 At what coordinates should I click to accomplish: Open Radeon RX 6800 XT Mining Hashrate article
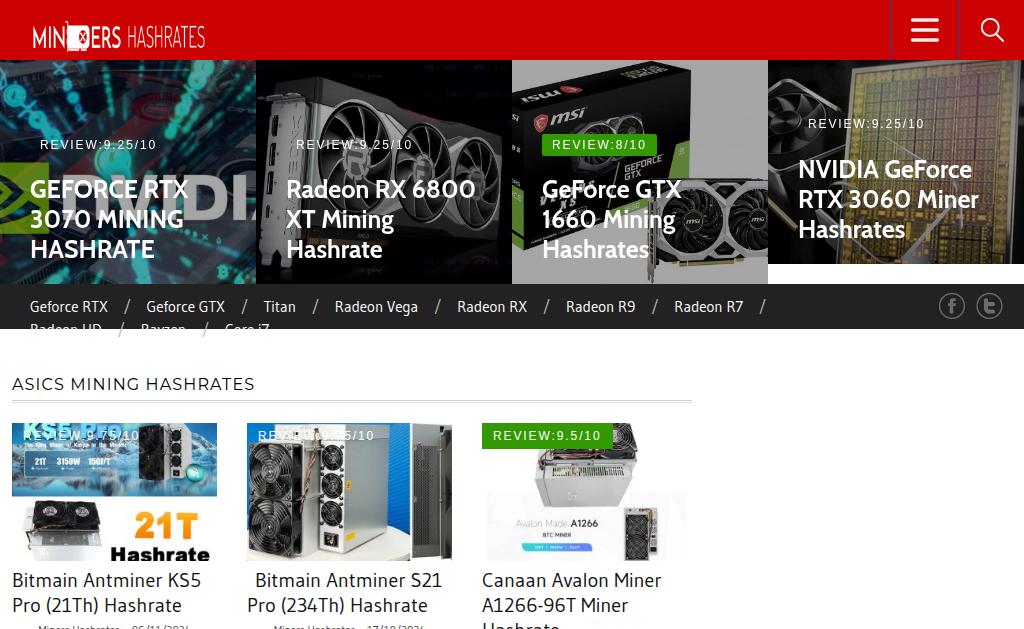point(381,219)
